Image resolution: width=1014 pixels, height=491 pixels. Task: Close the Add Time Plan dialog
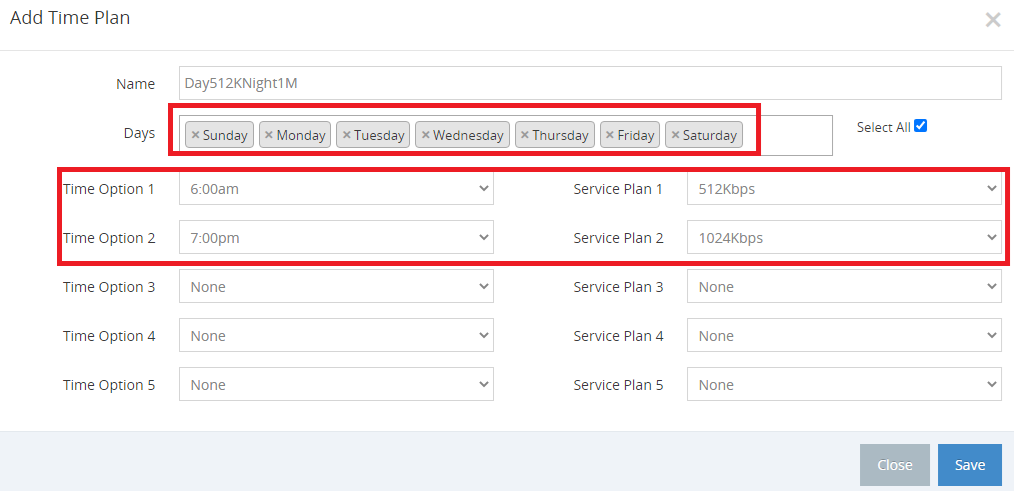(x=993, y=20)
